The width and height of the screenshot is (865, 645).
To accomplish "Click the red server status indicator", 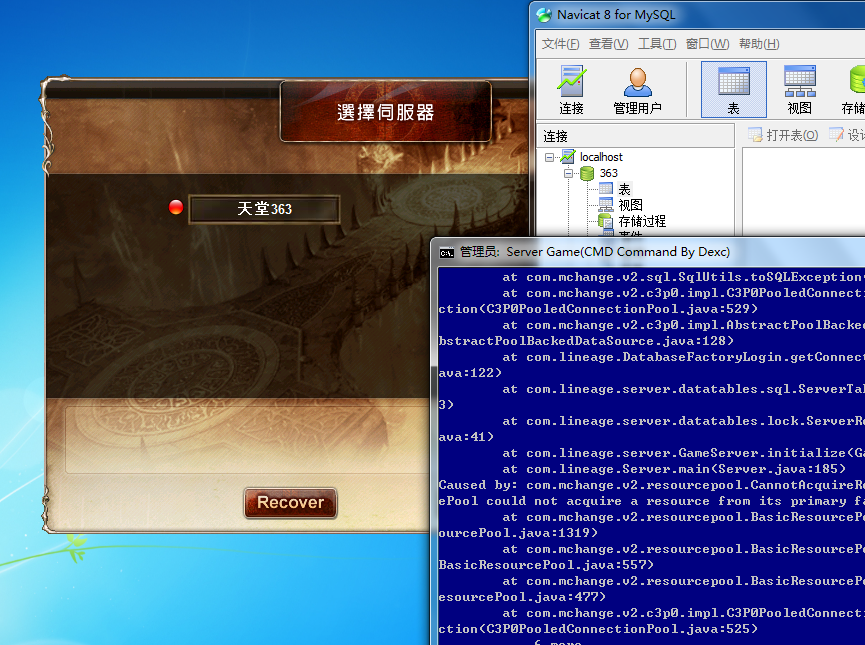I will 176,207.
